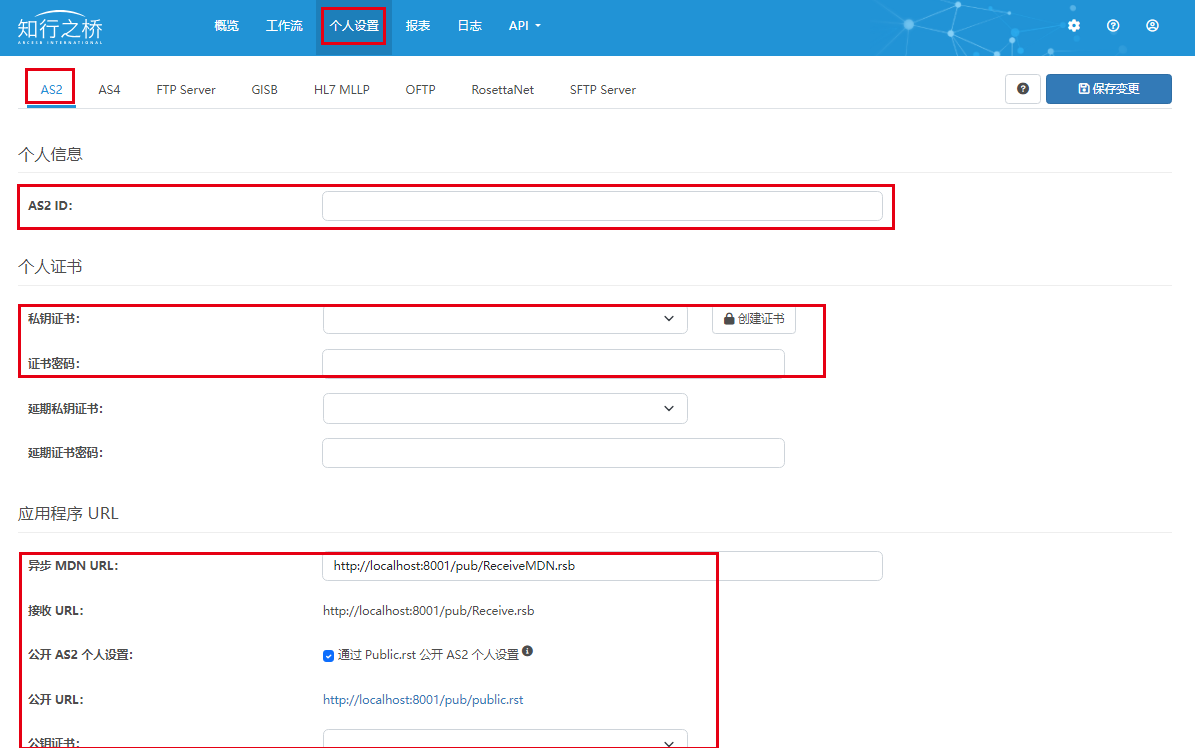The image size is (1195, 748).
Task: Toggle 通过 Public.rst 公开 AS2 个人设置 checkbox
Action: [x=328, y=656]
